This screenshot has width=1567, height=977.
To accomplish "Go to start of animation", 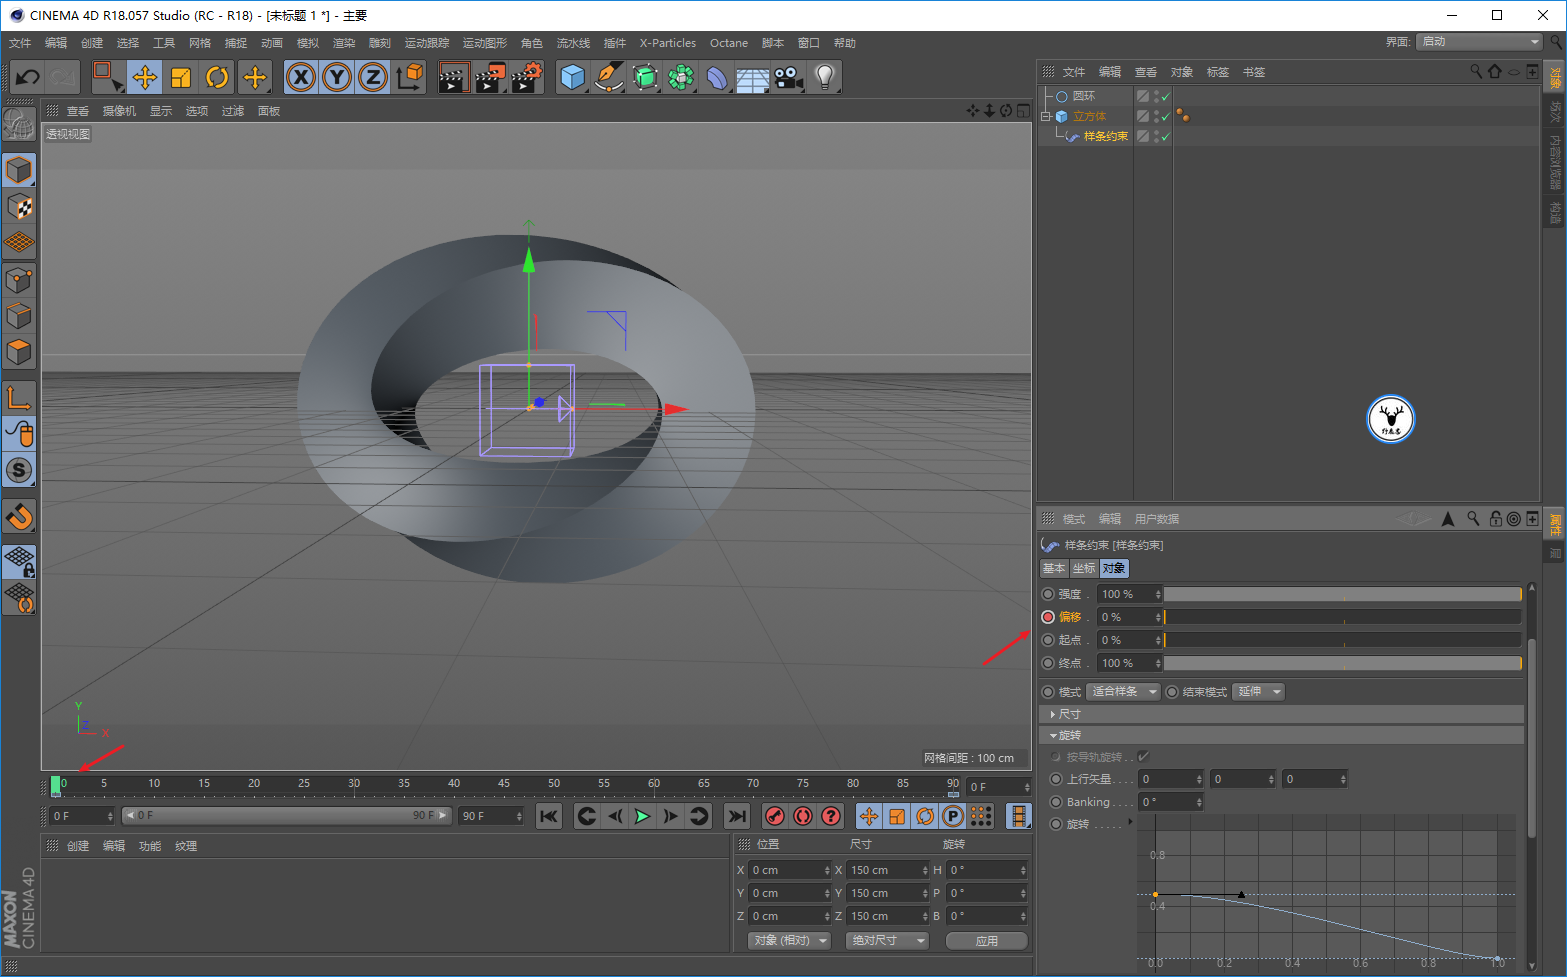I will tap(549, 816).
